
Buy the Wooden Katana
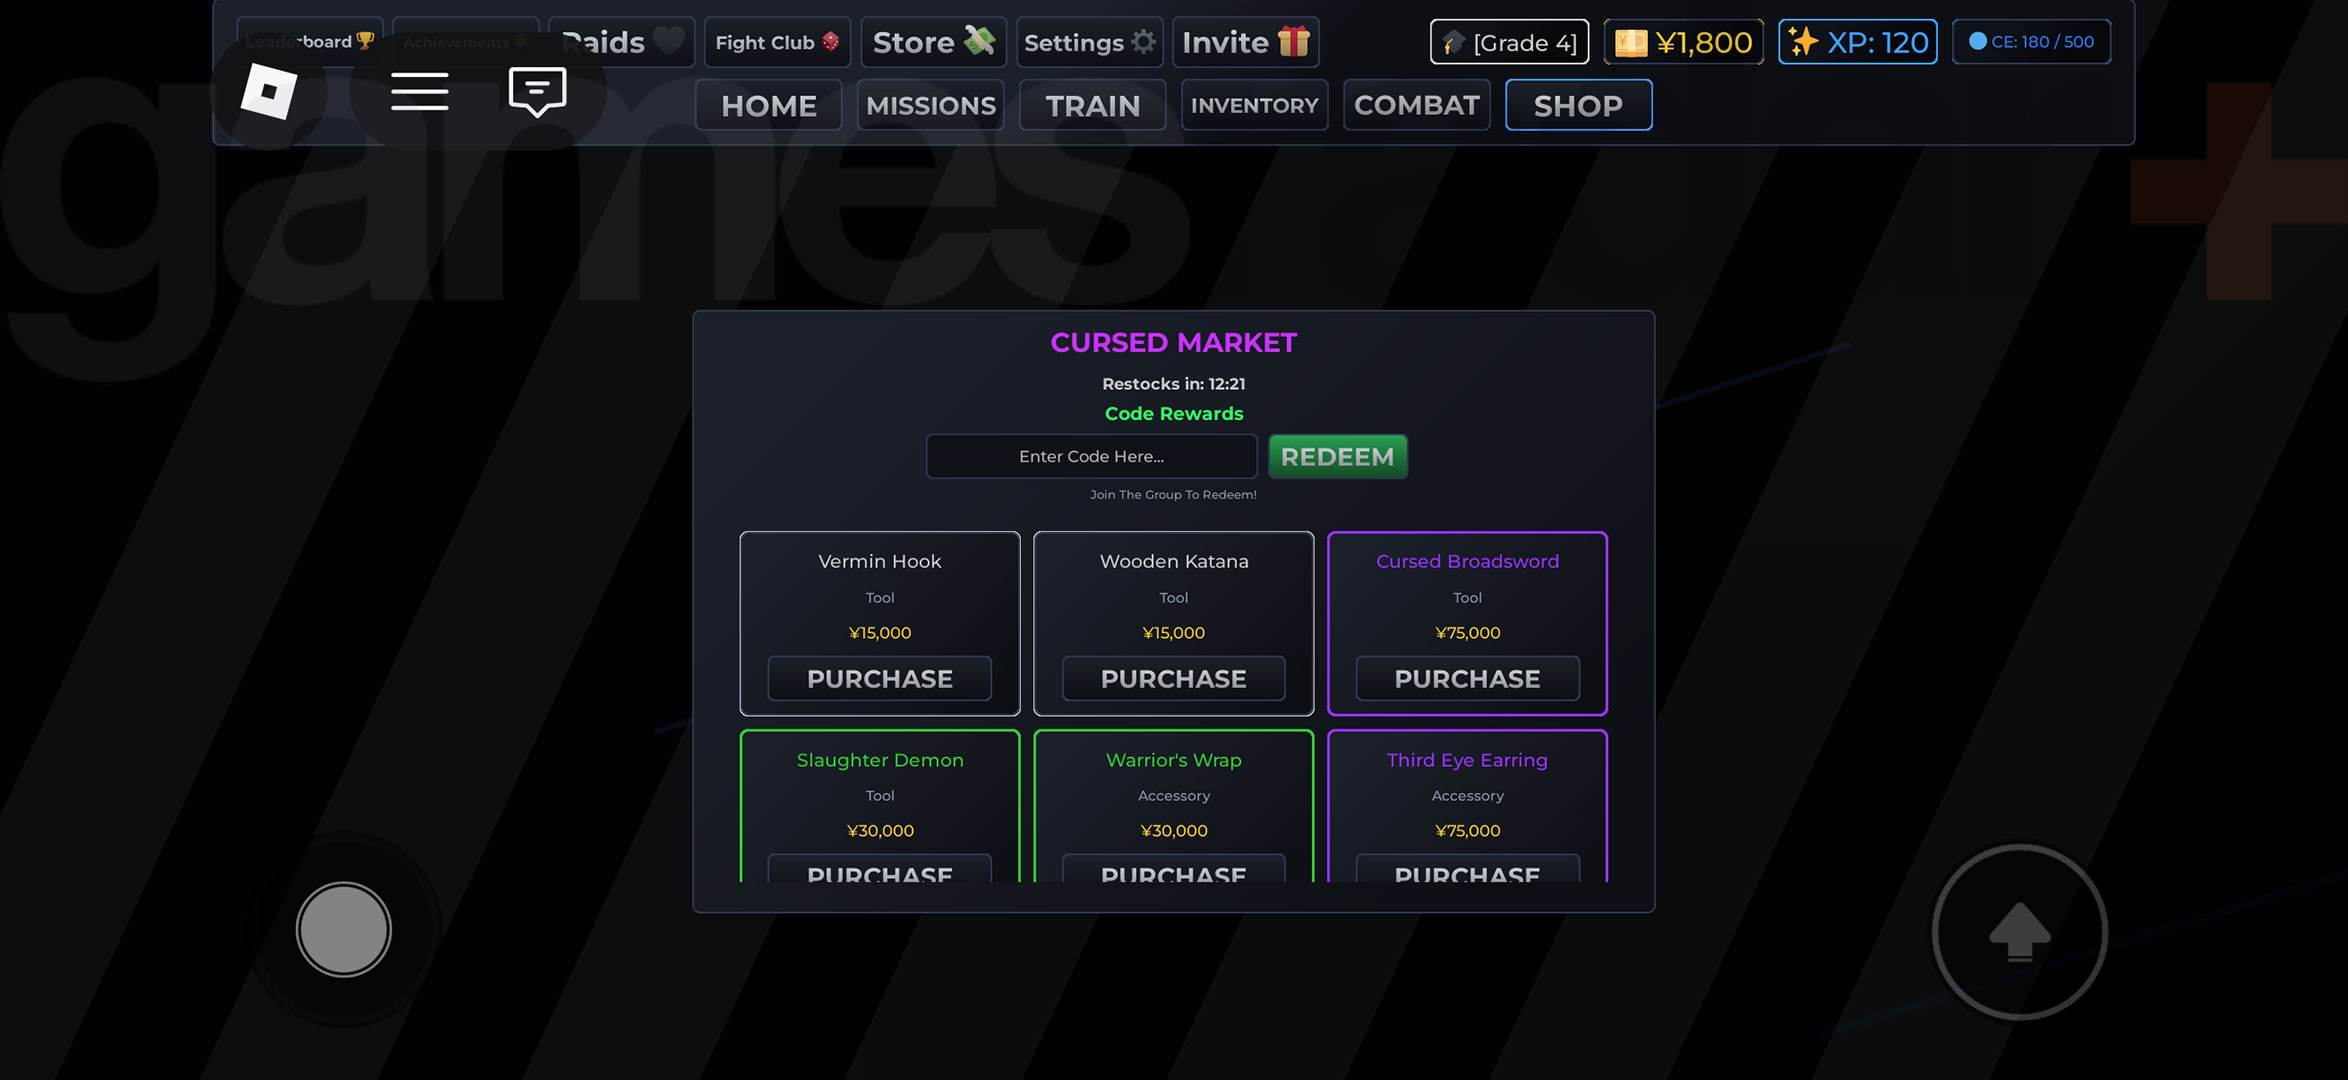(x=1173, y=679)
